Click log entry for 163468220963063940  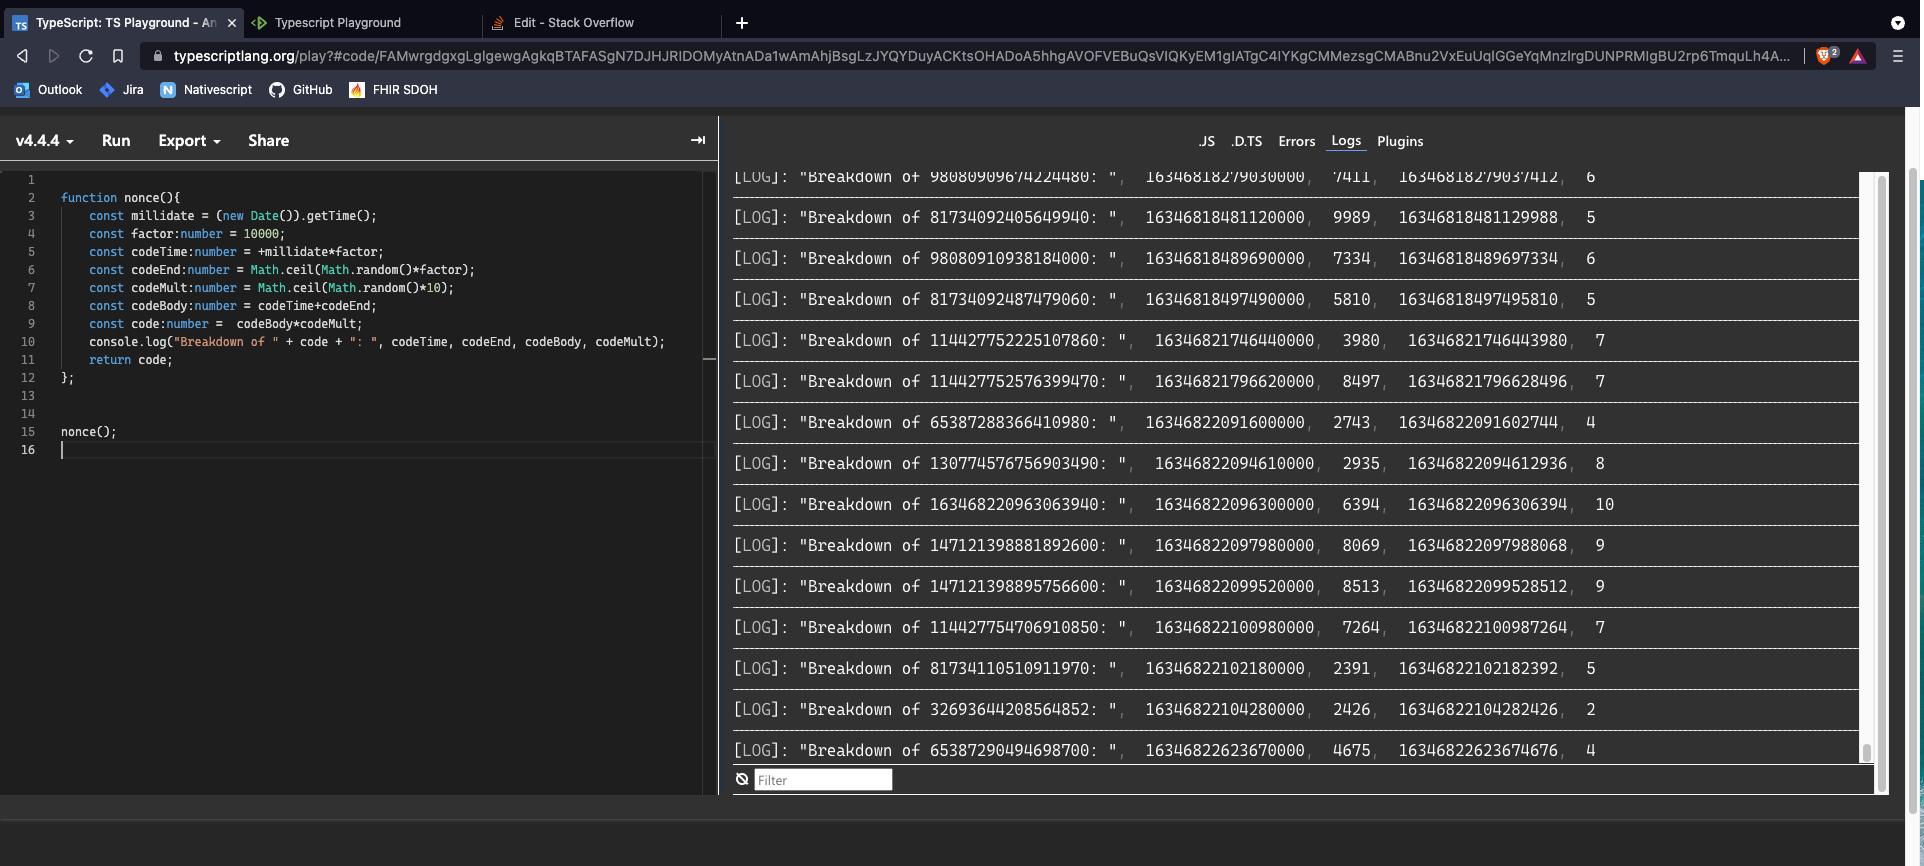1295,505
